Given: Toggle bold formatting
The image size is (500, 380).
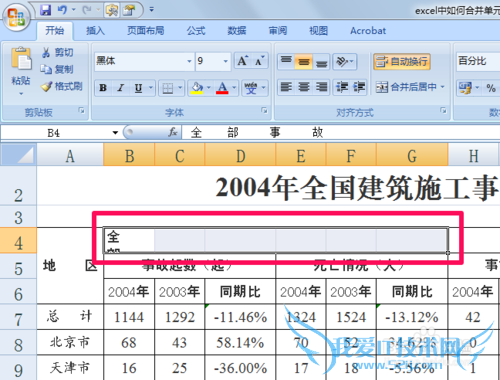Looking at the screenshot, I should coord(103,88).
